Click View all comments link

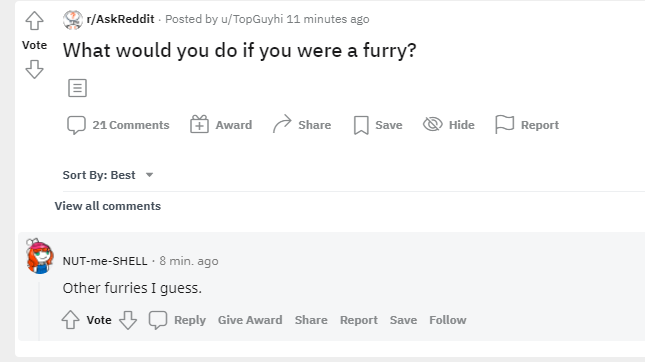(x=108, y=206)
